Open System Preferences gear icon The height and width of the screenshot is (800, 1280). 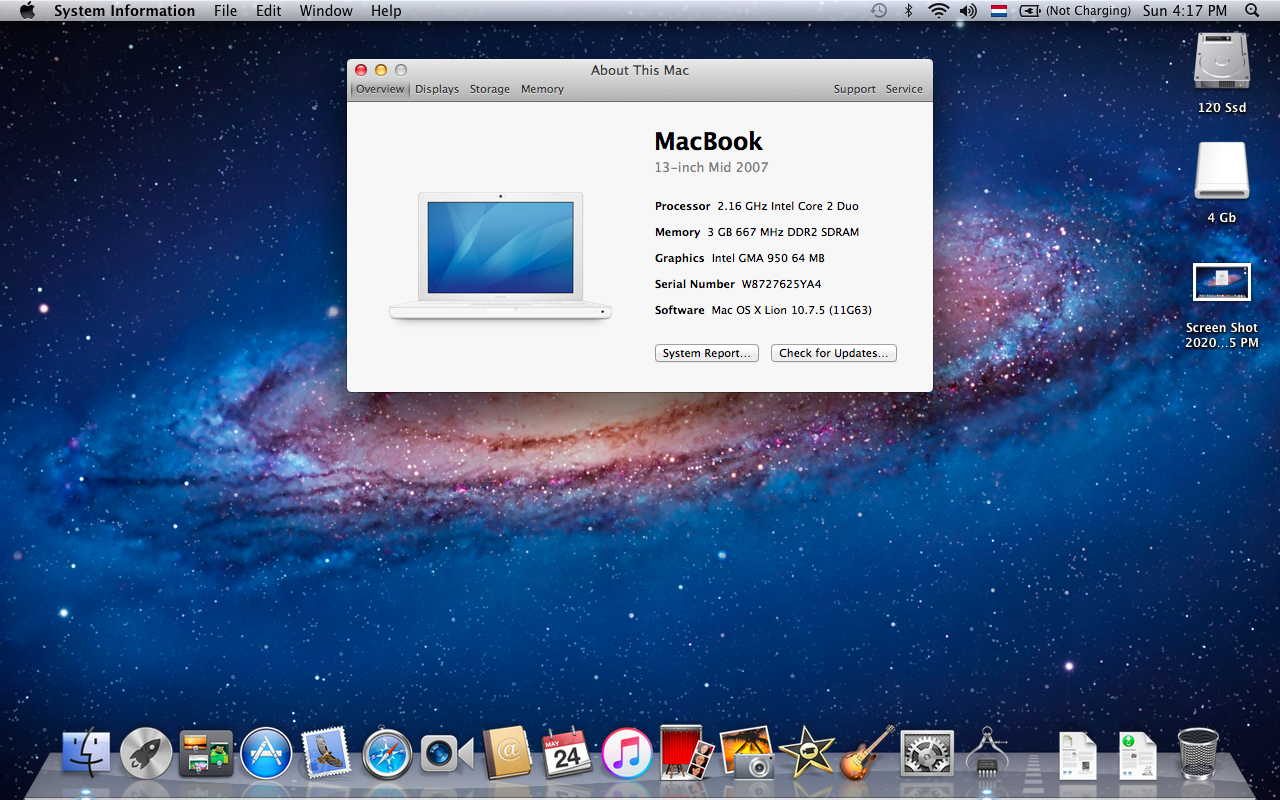coord(927,753)
